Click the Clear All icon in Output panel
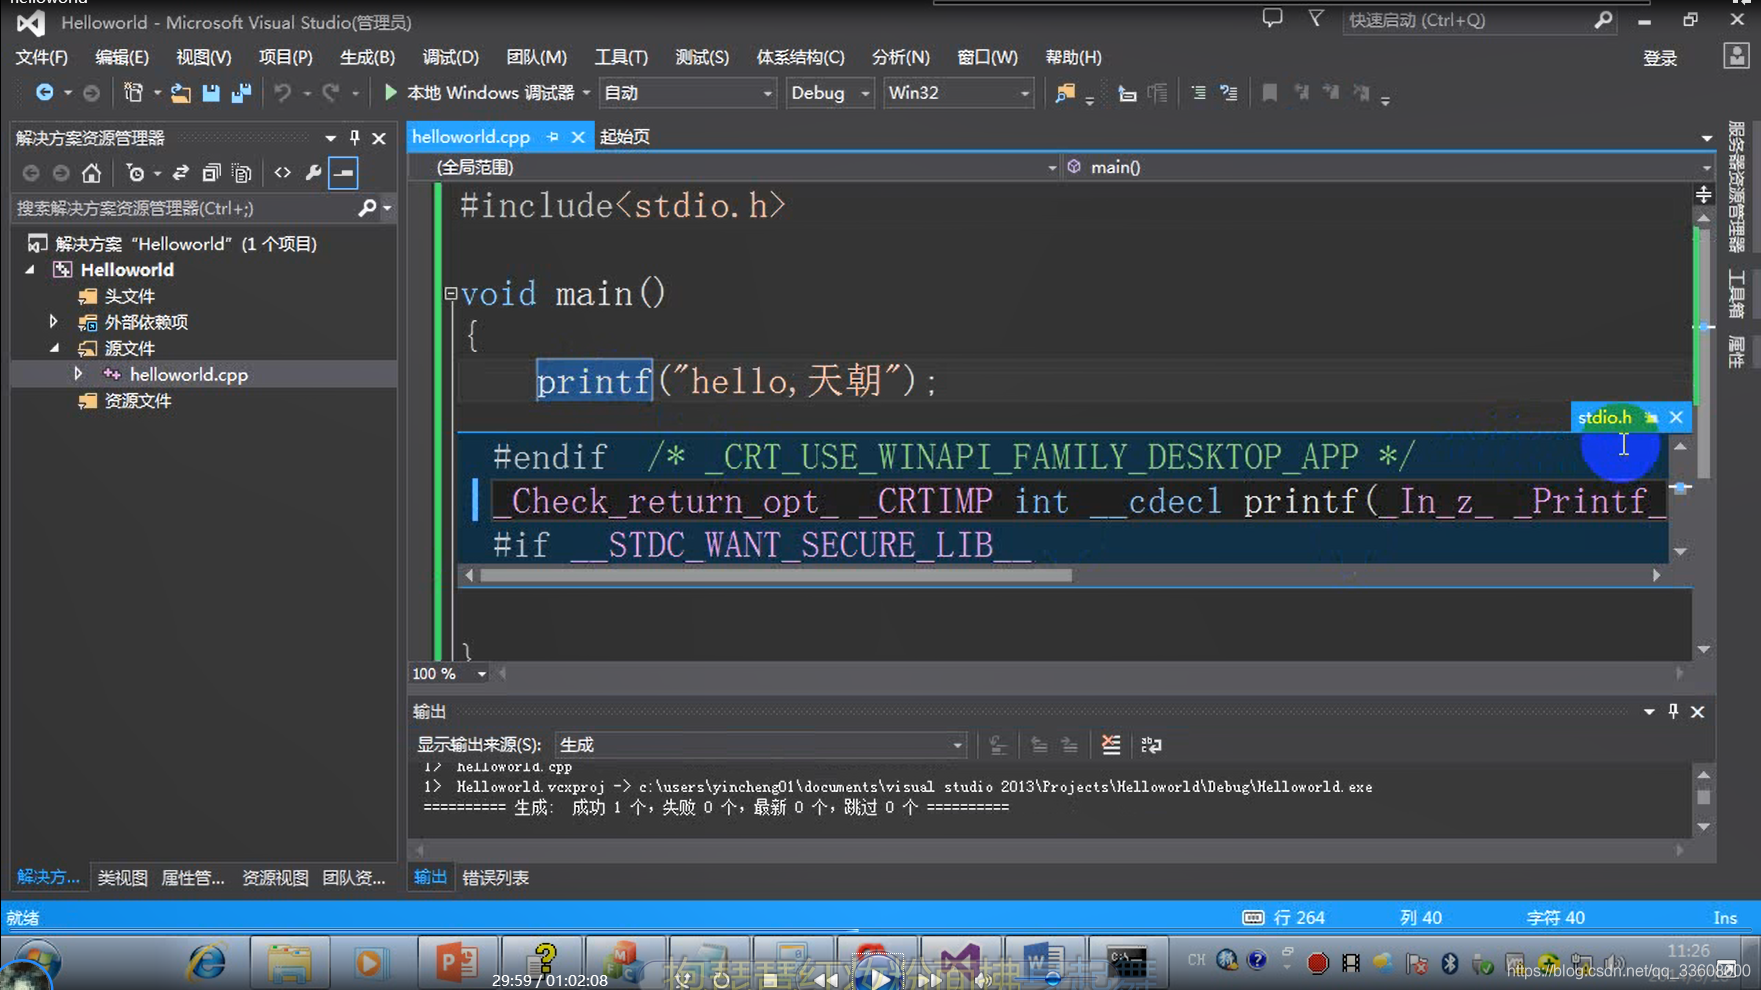Viewport: 1761px width, 990px height. pos(1111,745)
